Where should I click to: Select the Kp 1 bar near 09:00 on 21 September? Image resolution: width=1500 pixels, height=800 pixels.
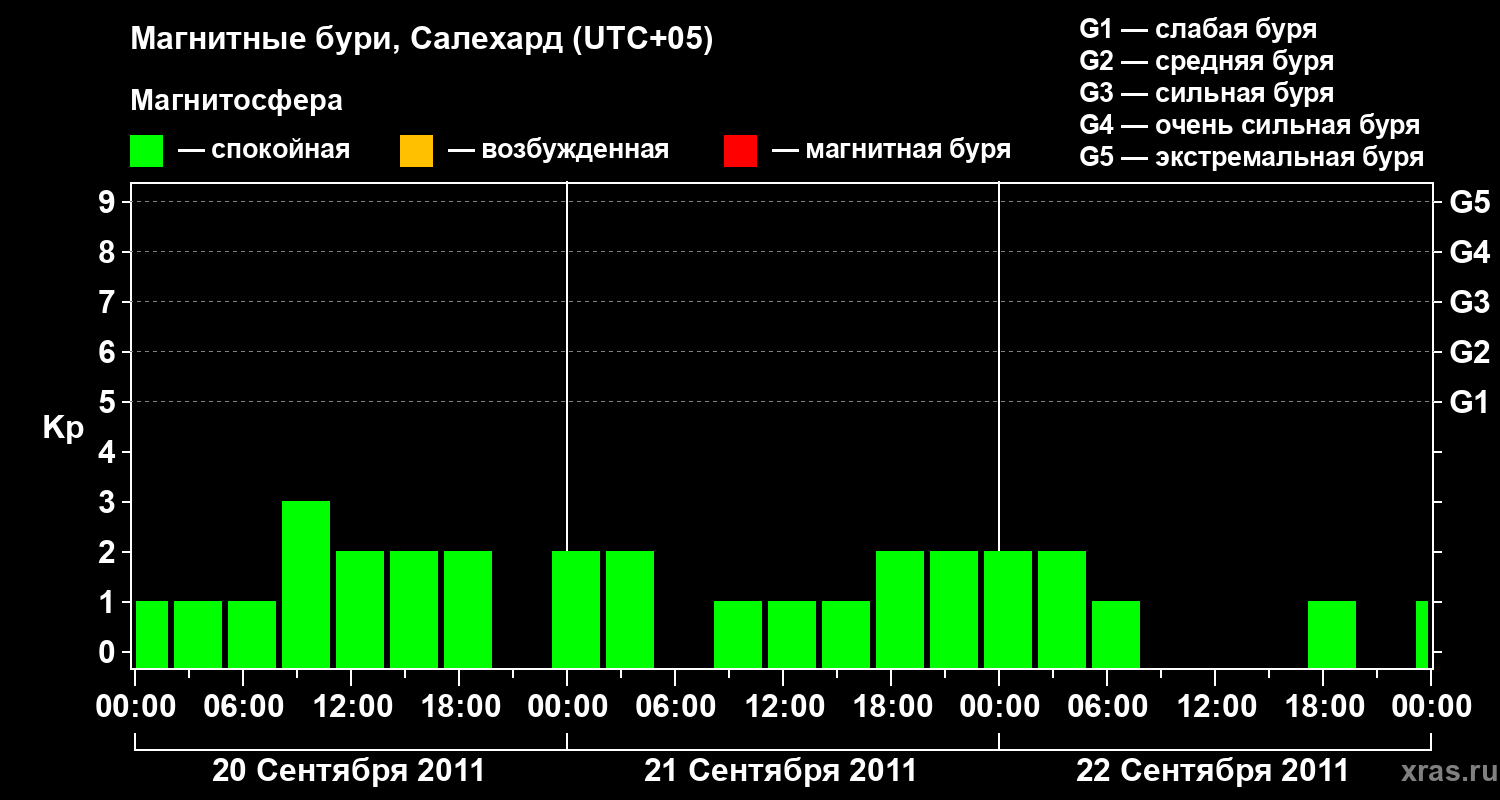738,634
